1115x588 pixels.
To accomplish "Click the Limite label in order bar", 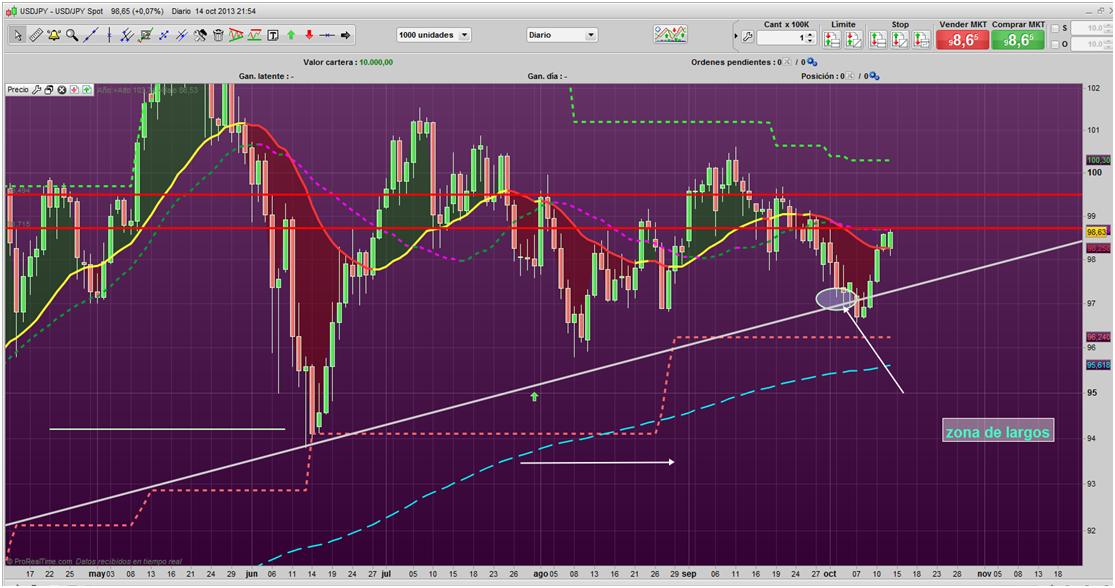I will [843, 24].
